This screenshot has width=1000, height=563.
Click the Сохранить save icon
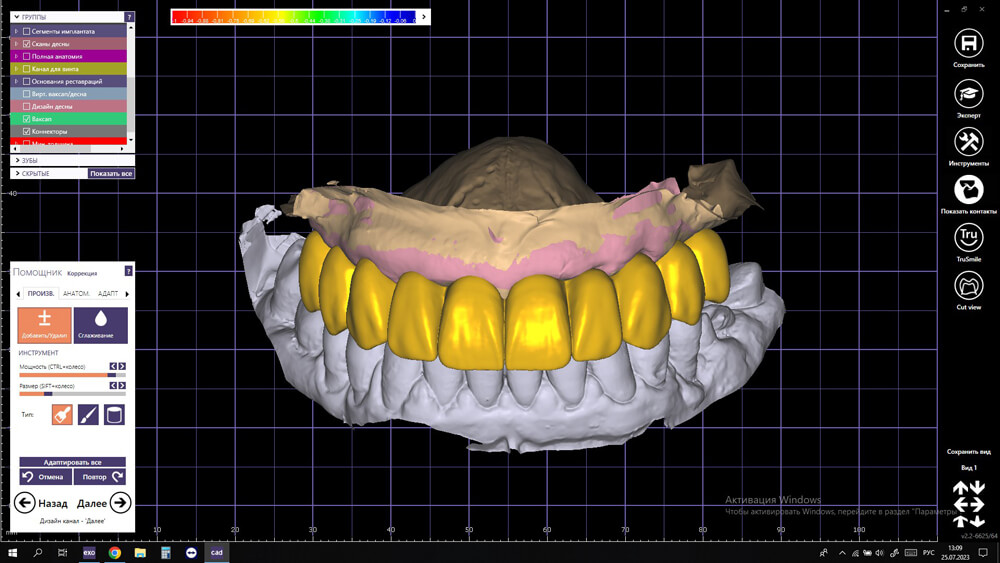[x=968, y=43]
